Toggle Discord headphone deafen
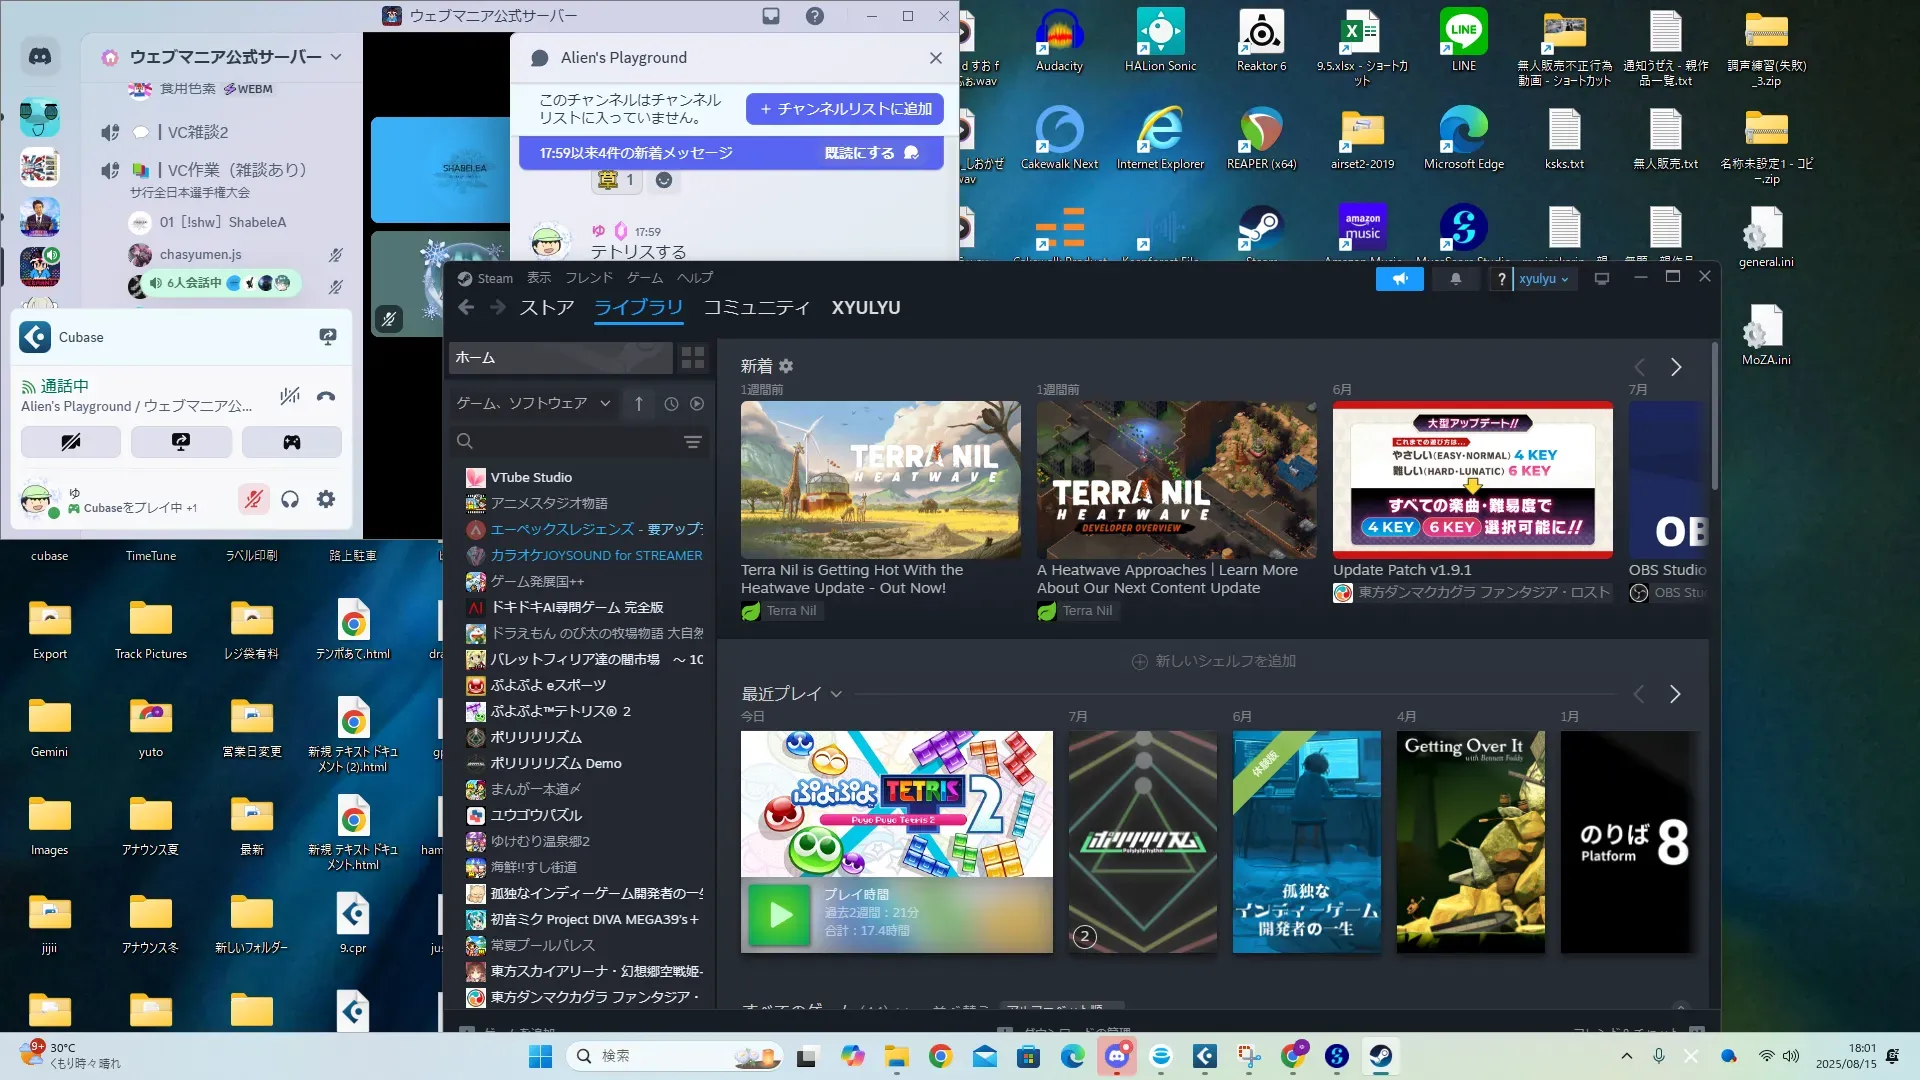 [290, 499]
